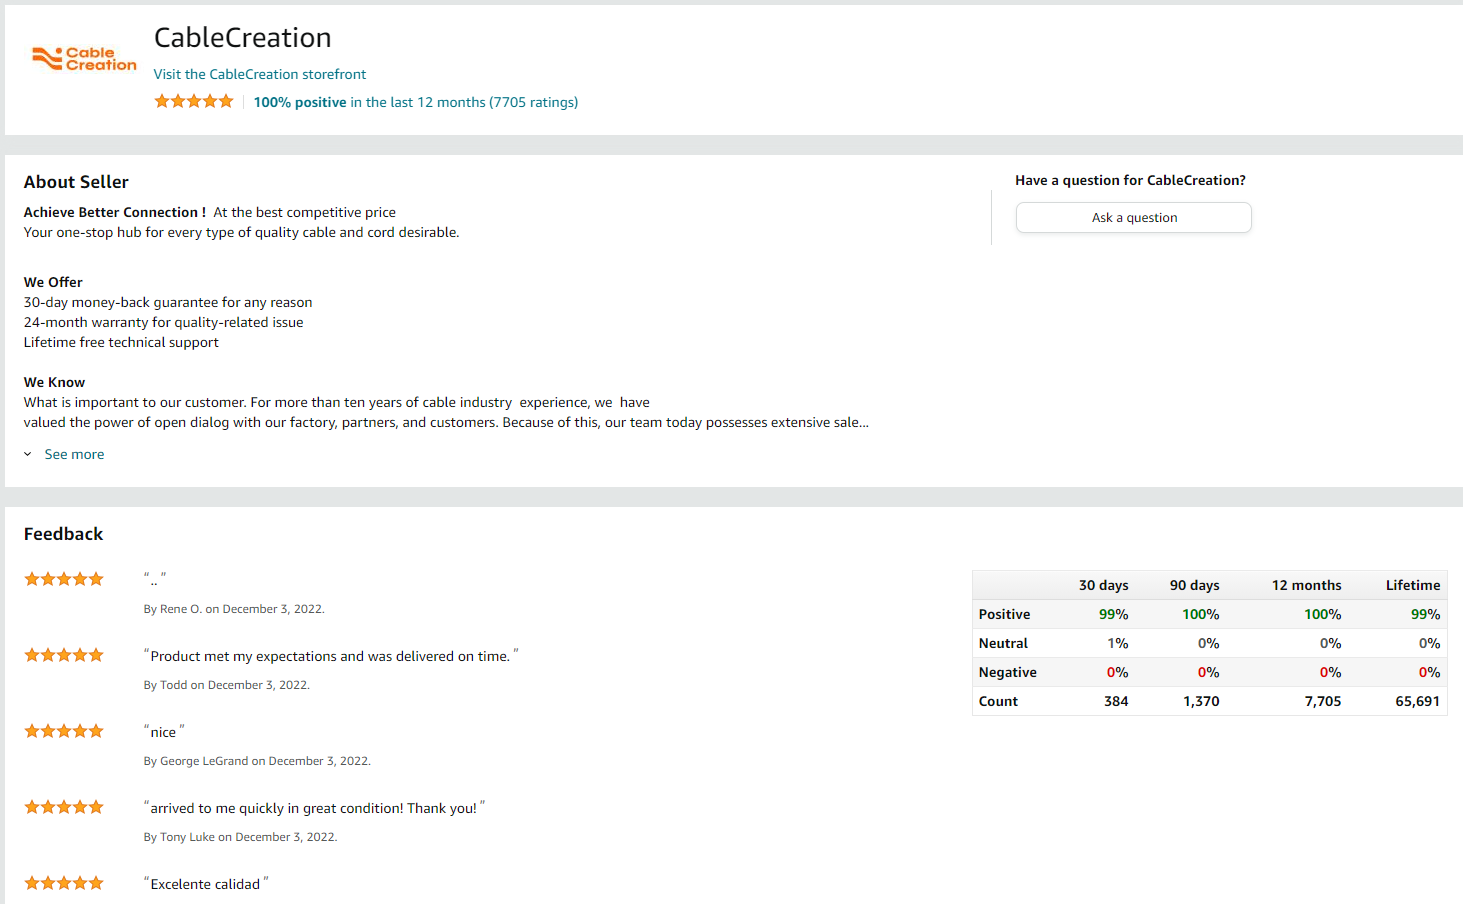This screenshot has height=904, width=1463.
Task: Click 'Achieve Better Connection !' tagline
Action: (115, 212)
